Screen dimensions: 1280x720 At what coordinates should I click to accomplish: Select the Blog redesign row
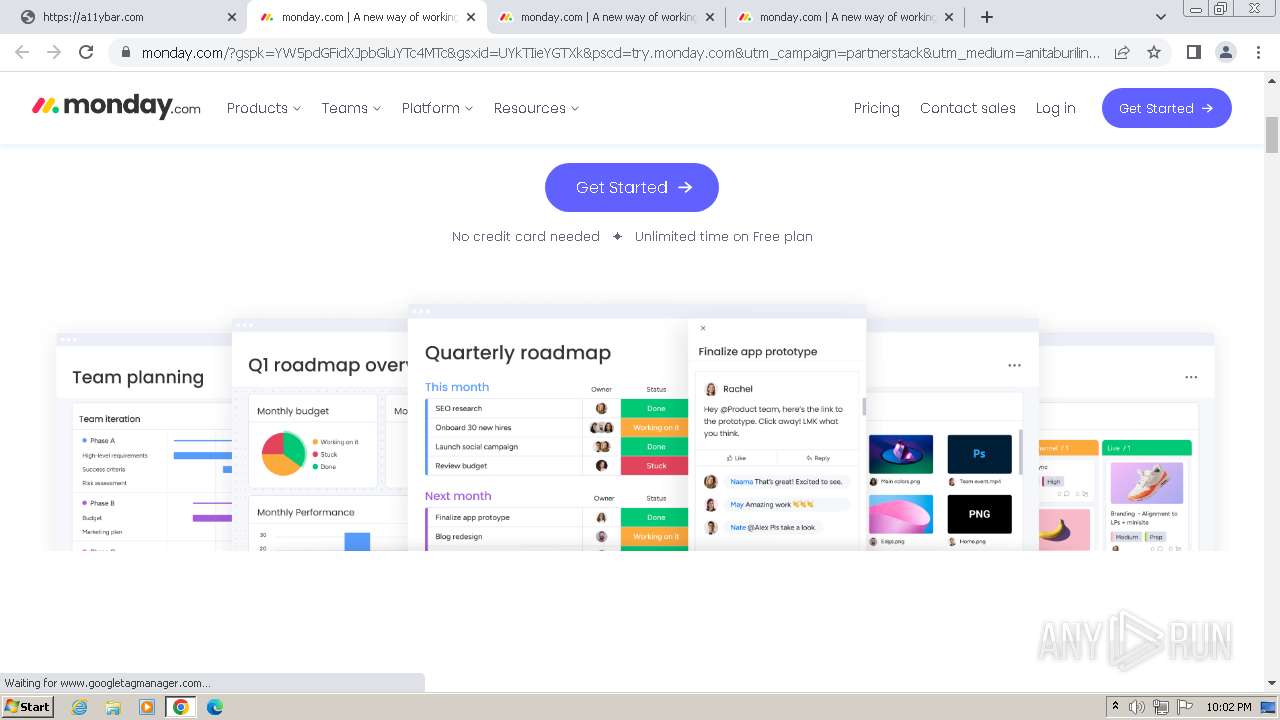[x=558, y=536]
